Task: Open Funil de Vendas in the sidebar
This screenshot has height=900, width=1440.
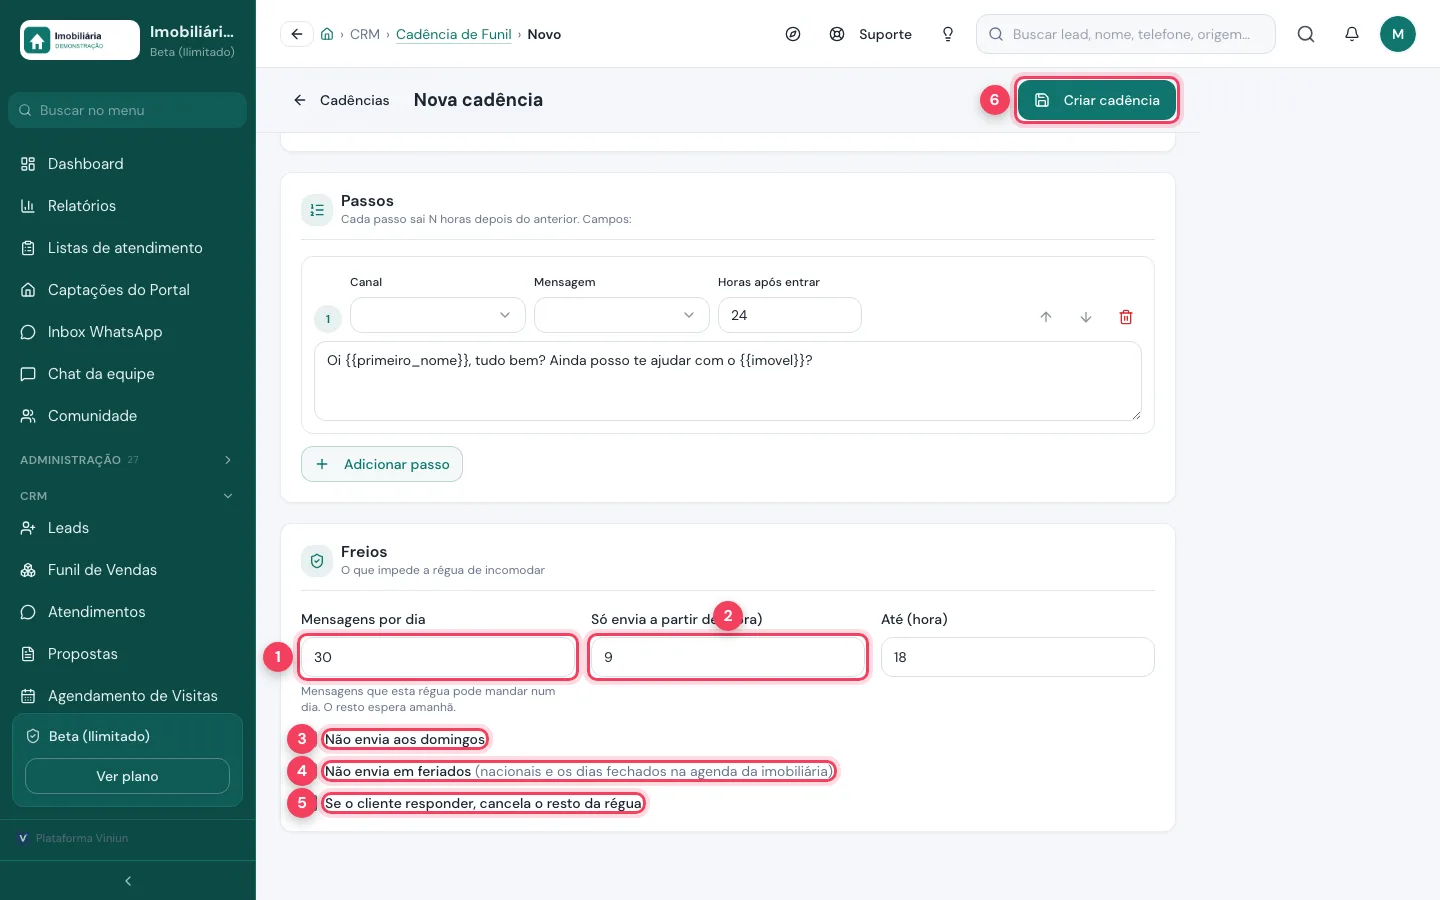Action: [127, 570]
